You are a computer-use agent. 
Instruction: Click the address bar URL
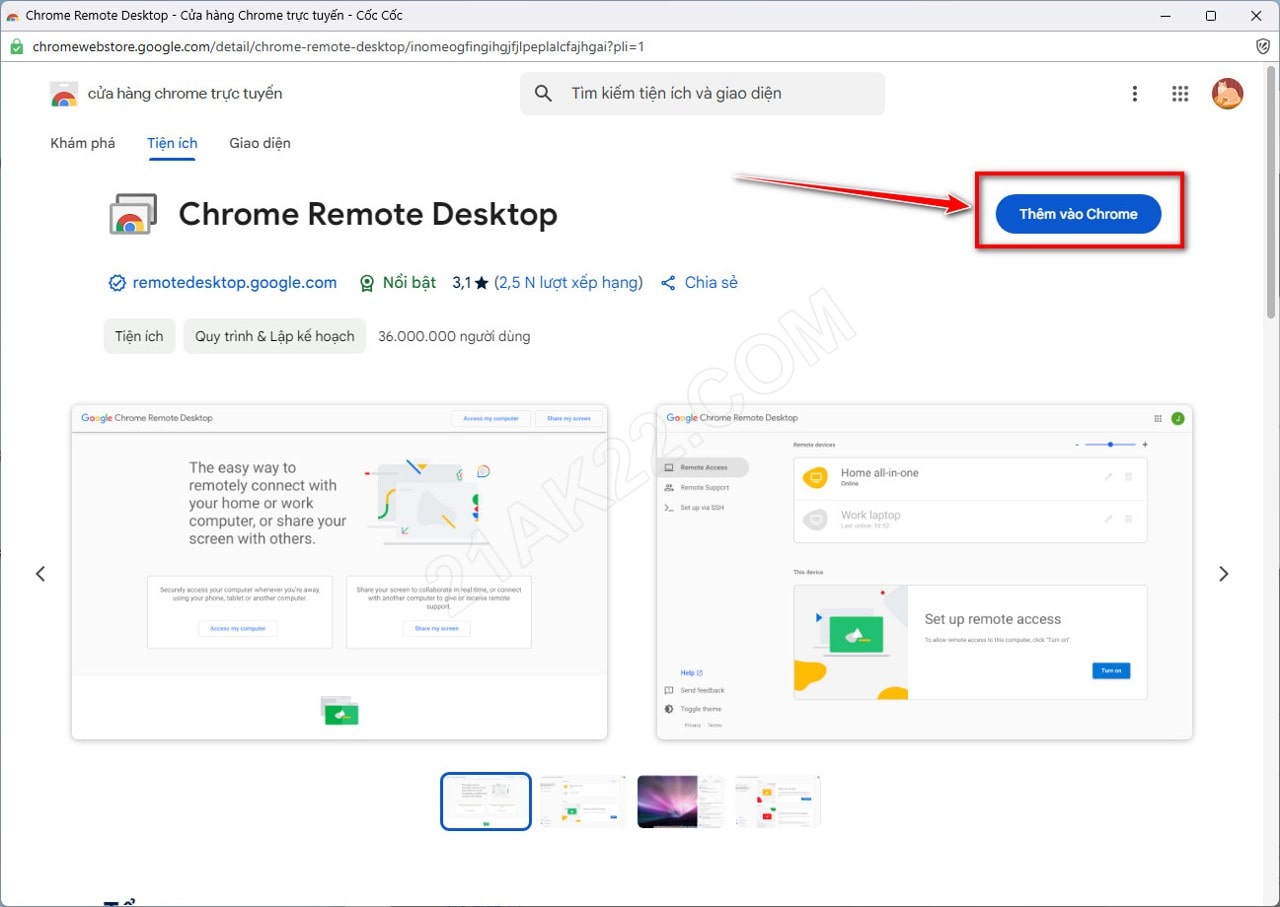(x=338, y=46)
